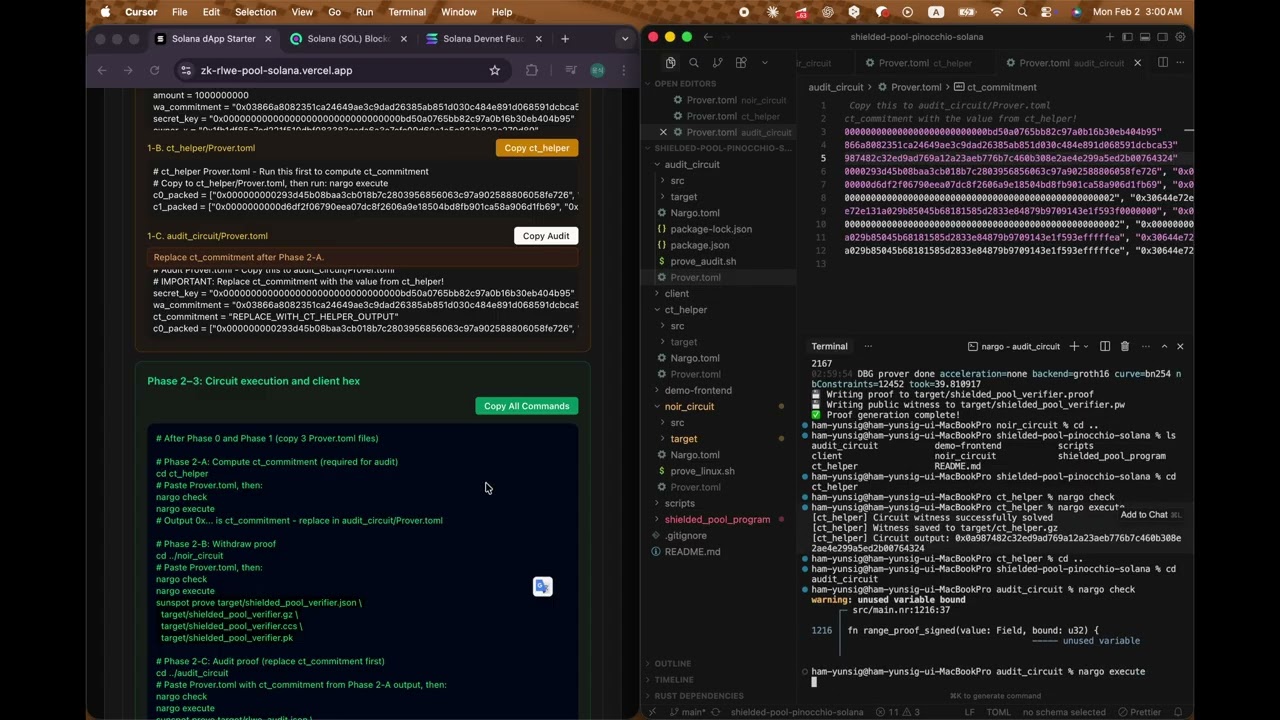This screenshot has height=720, width=1280.
Task: Change TOML language mode in status bar
Action: 998,712
